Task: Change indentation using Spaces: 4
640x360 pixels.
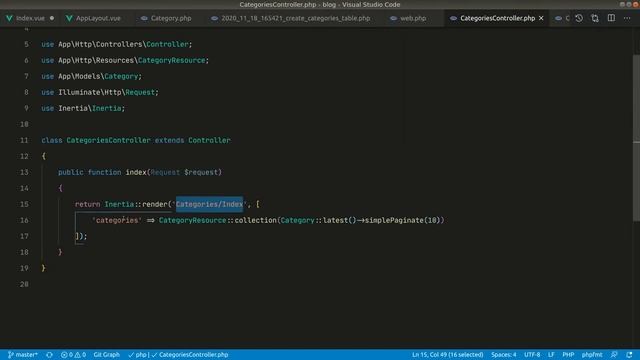Action: (x=504, y=355)
